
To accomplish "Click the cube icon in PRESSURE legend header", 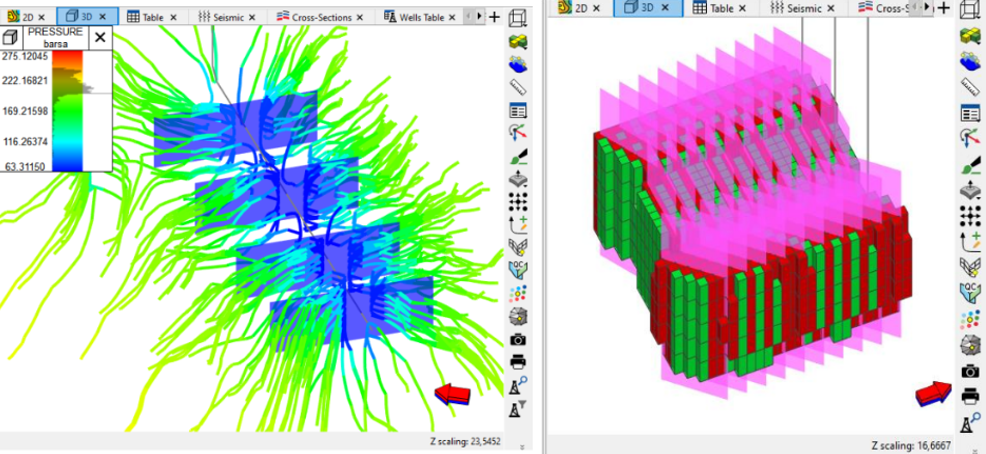I will click(x=11, y=38).
